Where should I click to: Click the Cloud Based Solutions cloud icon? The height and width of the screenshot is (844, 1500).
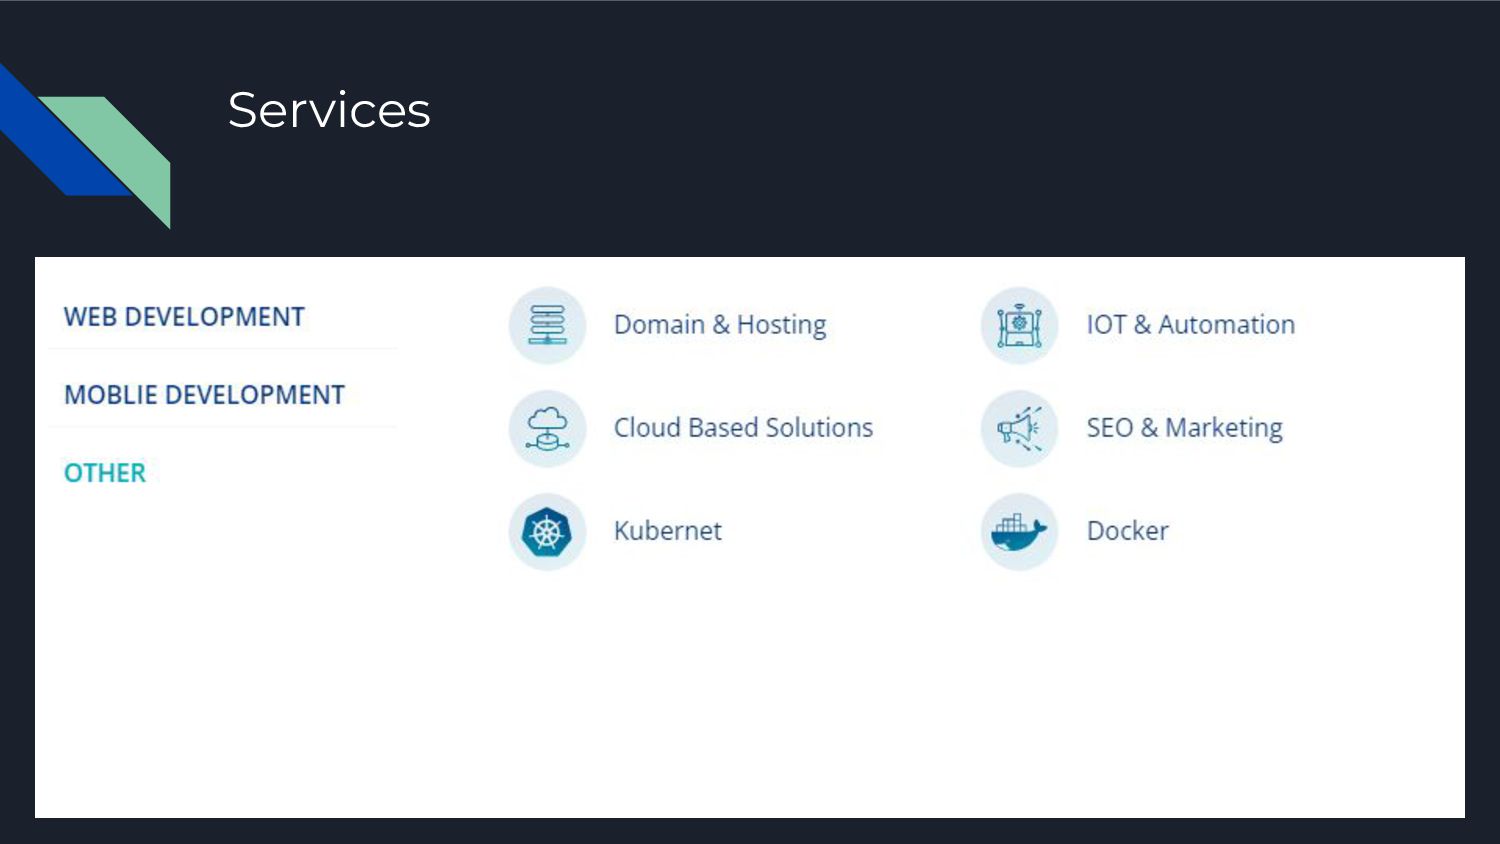pyautogui.click(x=547, y=428)
